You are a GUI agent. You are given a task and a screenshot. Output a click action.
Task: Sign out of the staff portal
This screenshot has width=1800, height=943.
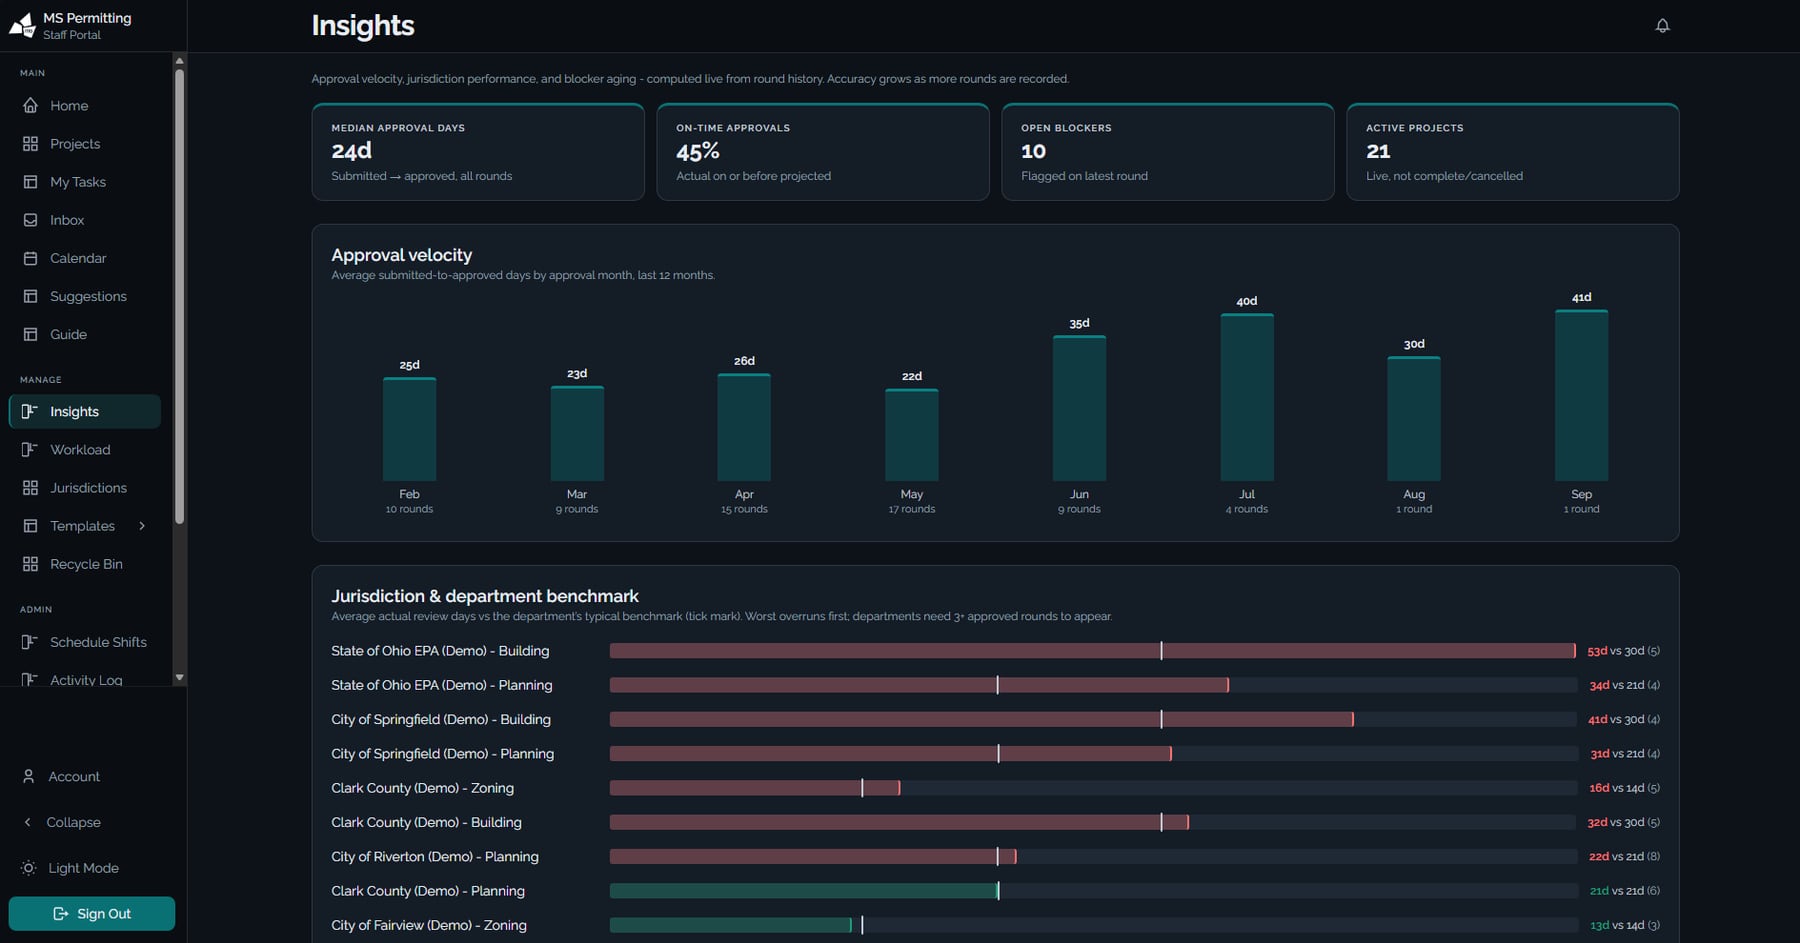pyautogui.click(x=92, y=914)
